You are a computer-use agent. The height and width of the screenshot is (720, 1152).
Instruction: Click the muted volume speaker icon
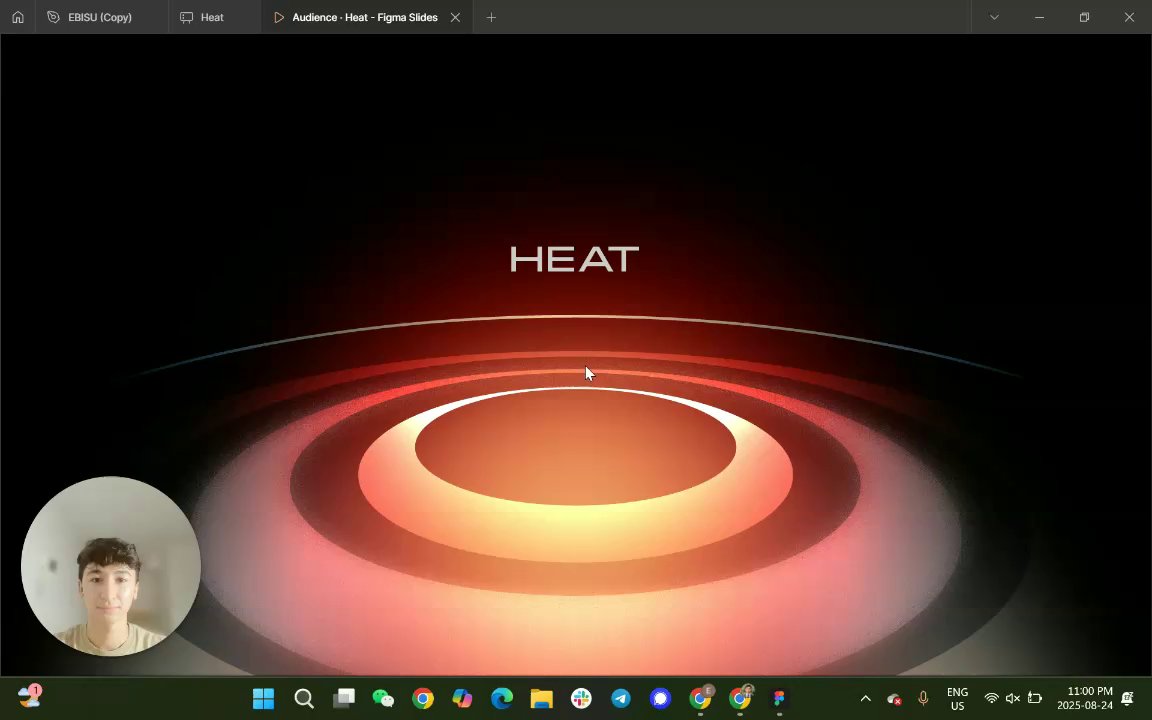pyautogui.click(x=1012, y=699)
